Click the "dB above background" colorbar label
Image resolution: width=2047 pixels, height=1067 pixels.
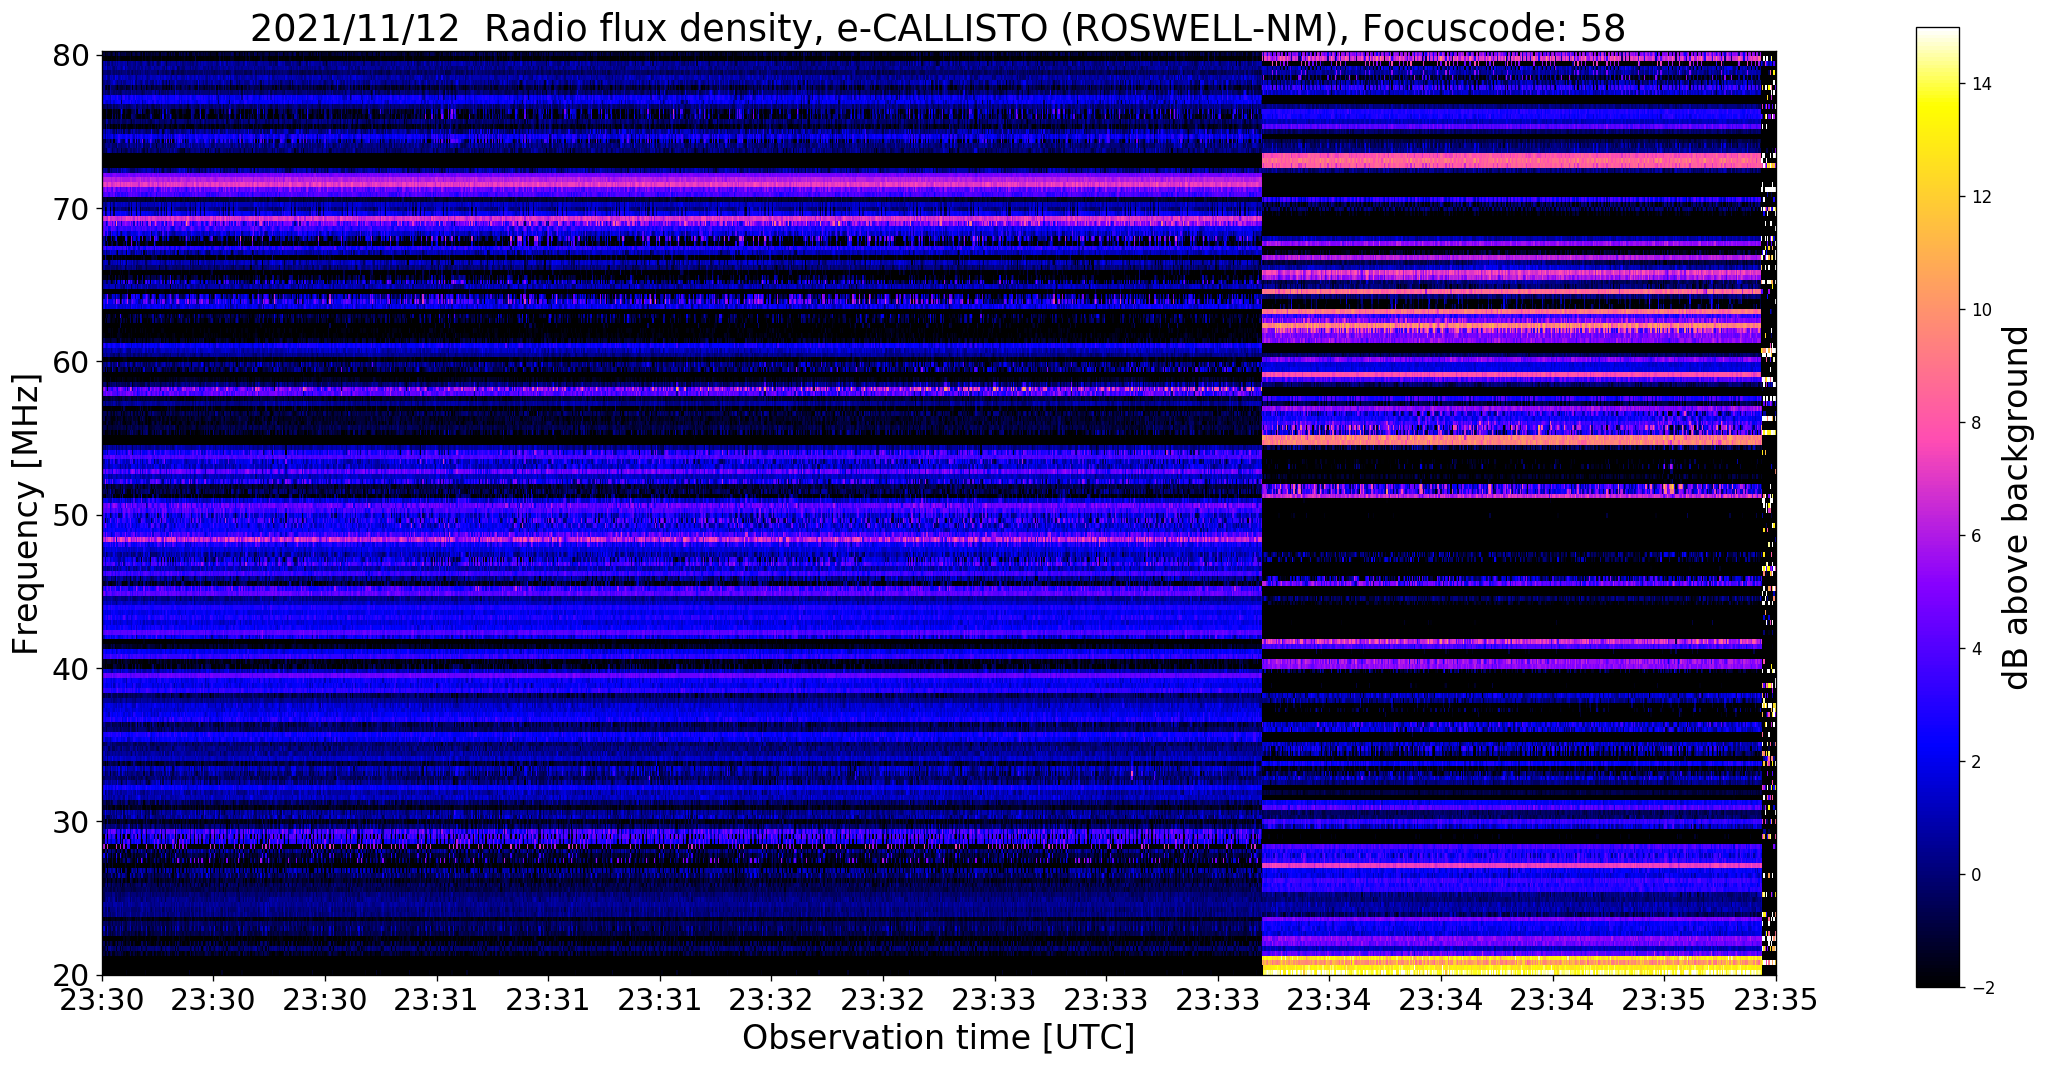[2017, 508]
